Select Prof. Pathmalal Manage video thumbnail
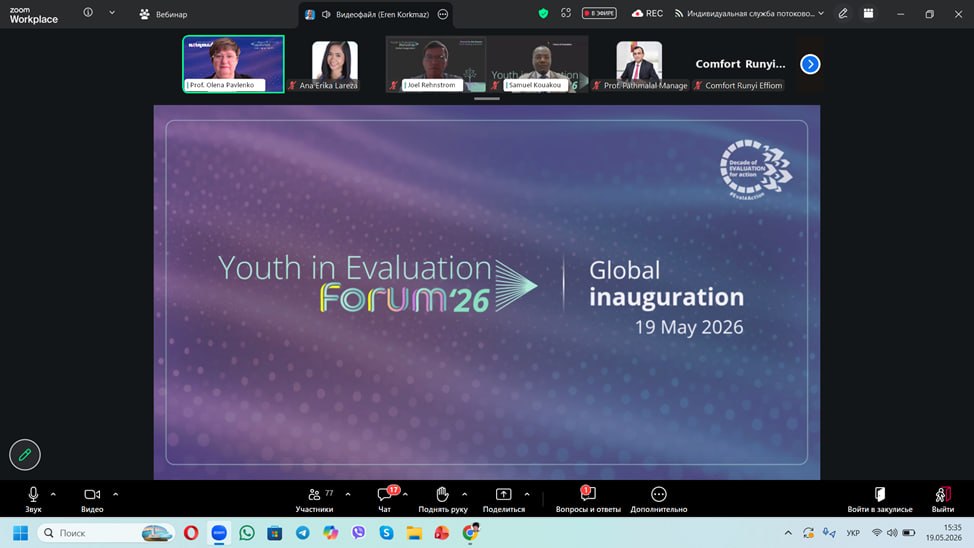Viewport: 974px width, 548px height. [639, 65]
